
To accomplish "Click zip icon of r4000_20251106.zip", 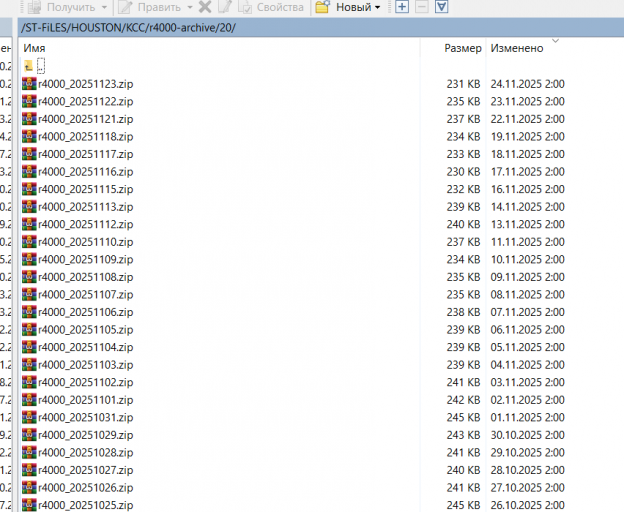I will tap(29, 312).
